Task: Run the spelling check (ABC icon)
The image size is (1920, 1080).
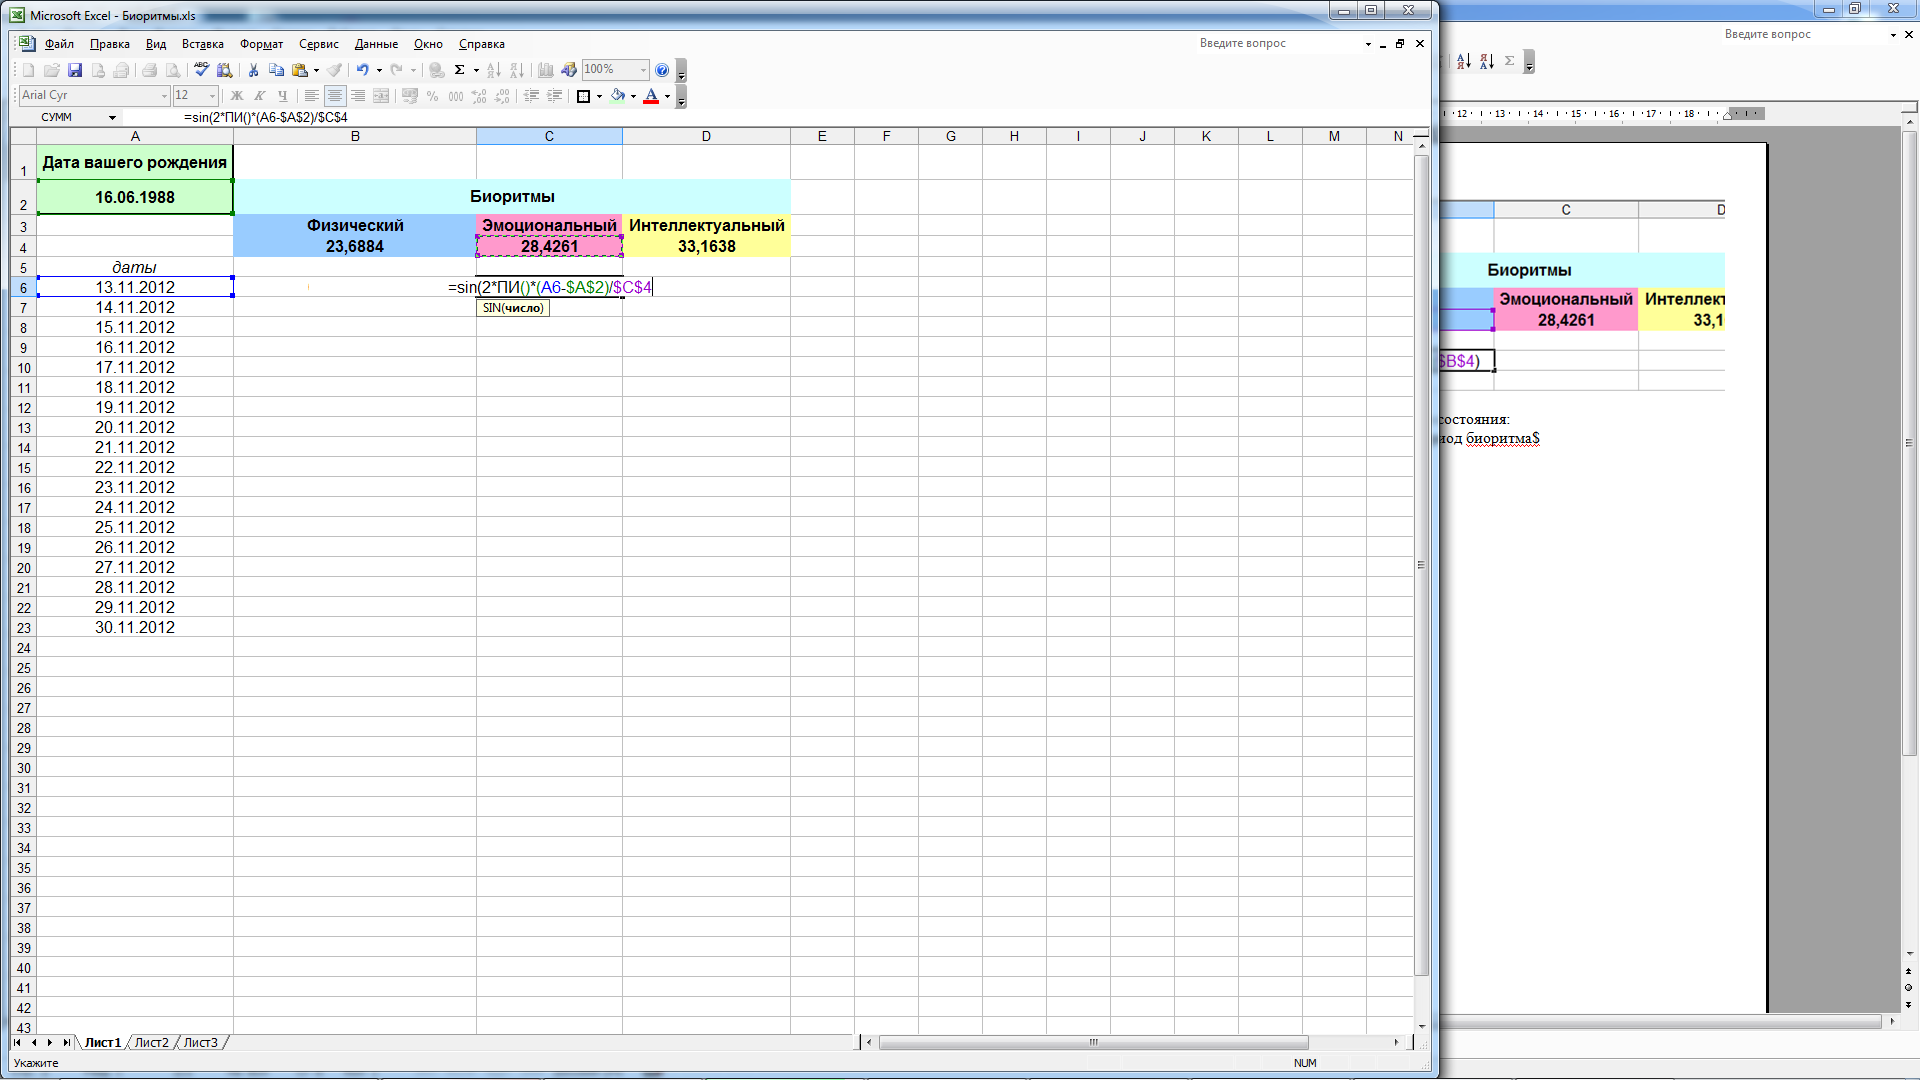Action: (201, 70)
